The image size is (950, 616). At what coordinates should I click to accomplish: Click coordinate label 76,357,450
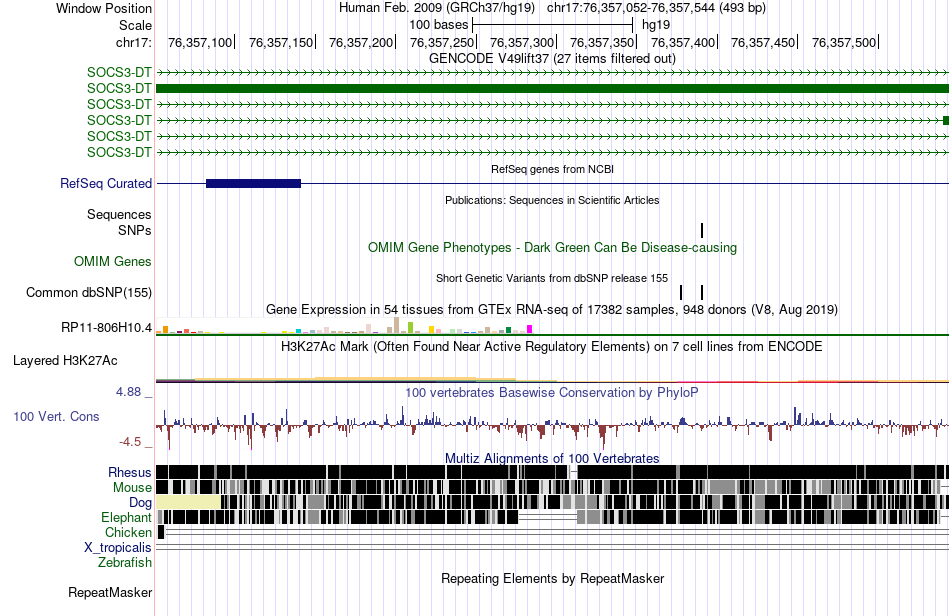click(763, 42)
